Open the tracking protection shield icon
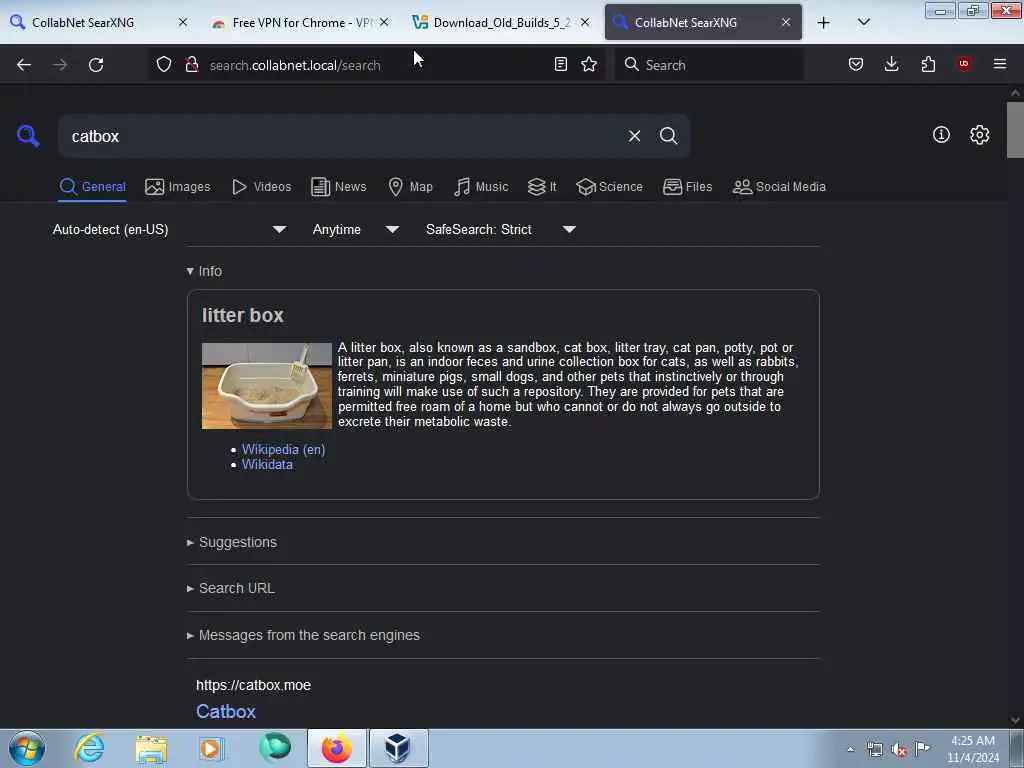The height and width of the screenshot is (768, 1024). coord(164,64)
